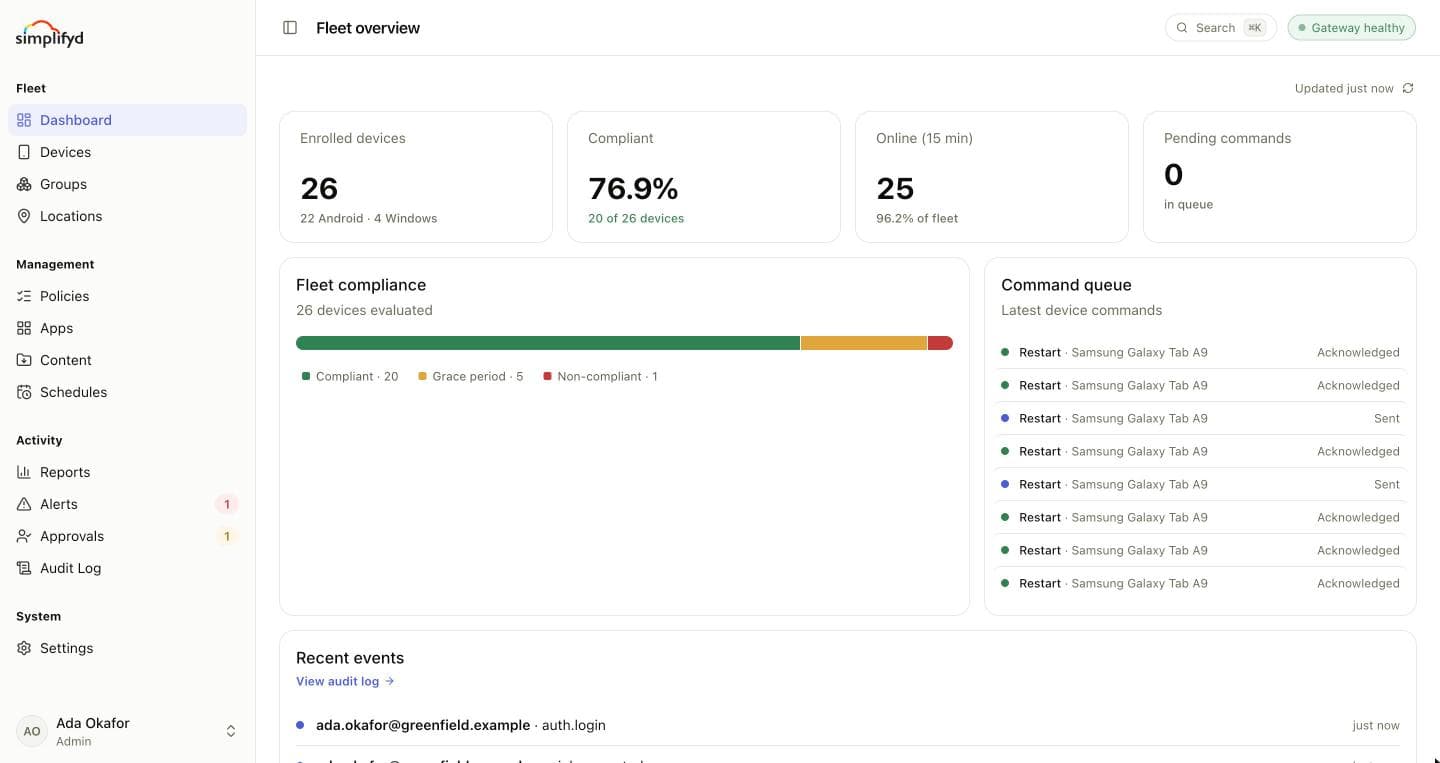This screenshot has height=763, width=1440.
Task: Focus the Search input field
Action: (x=1221, y=28)
